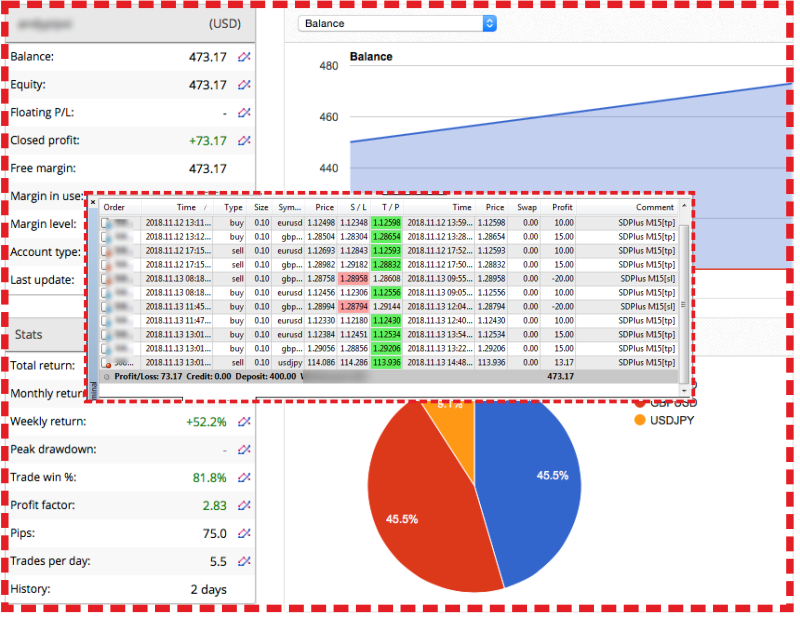Image resolution: width=800 pixels, height=618 pixels.
Task: Open the Balance chart type dropdown
Action: tap(397, 23)
